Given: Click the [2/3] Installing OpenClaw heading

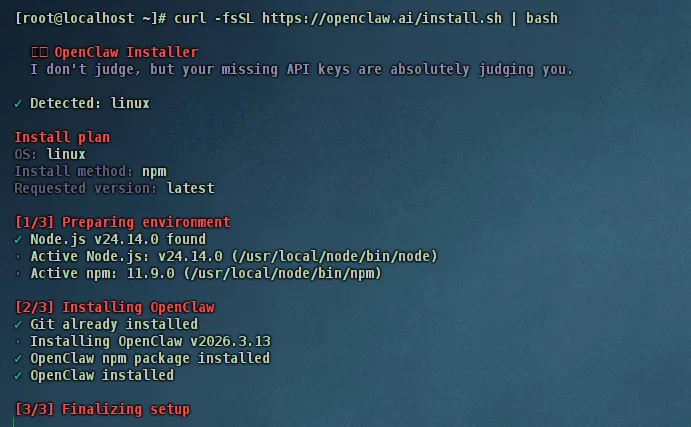Looking at the screenshot, I should coord(115,308).
